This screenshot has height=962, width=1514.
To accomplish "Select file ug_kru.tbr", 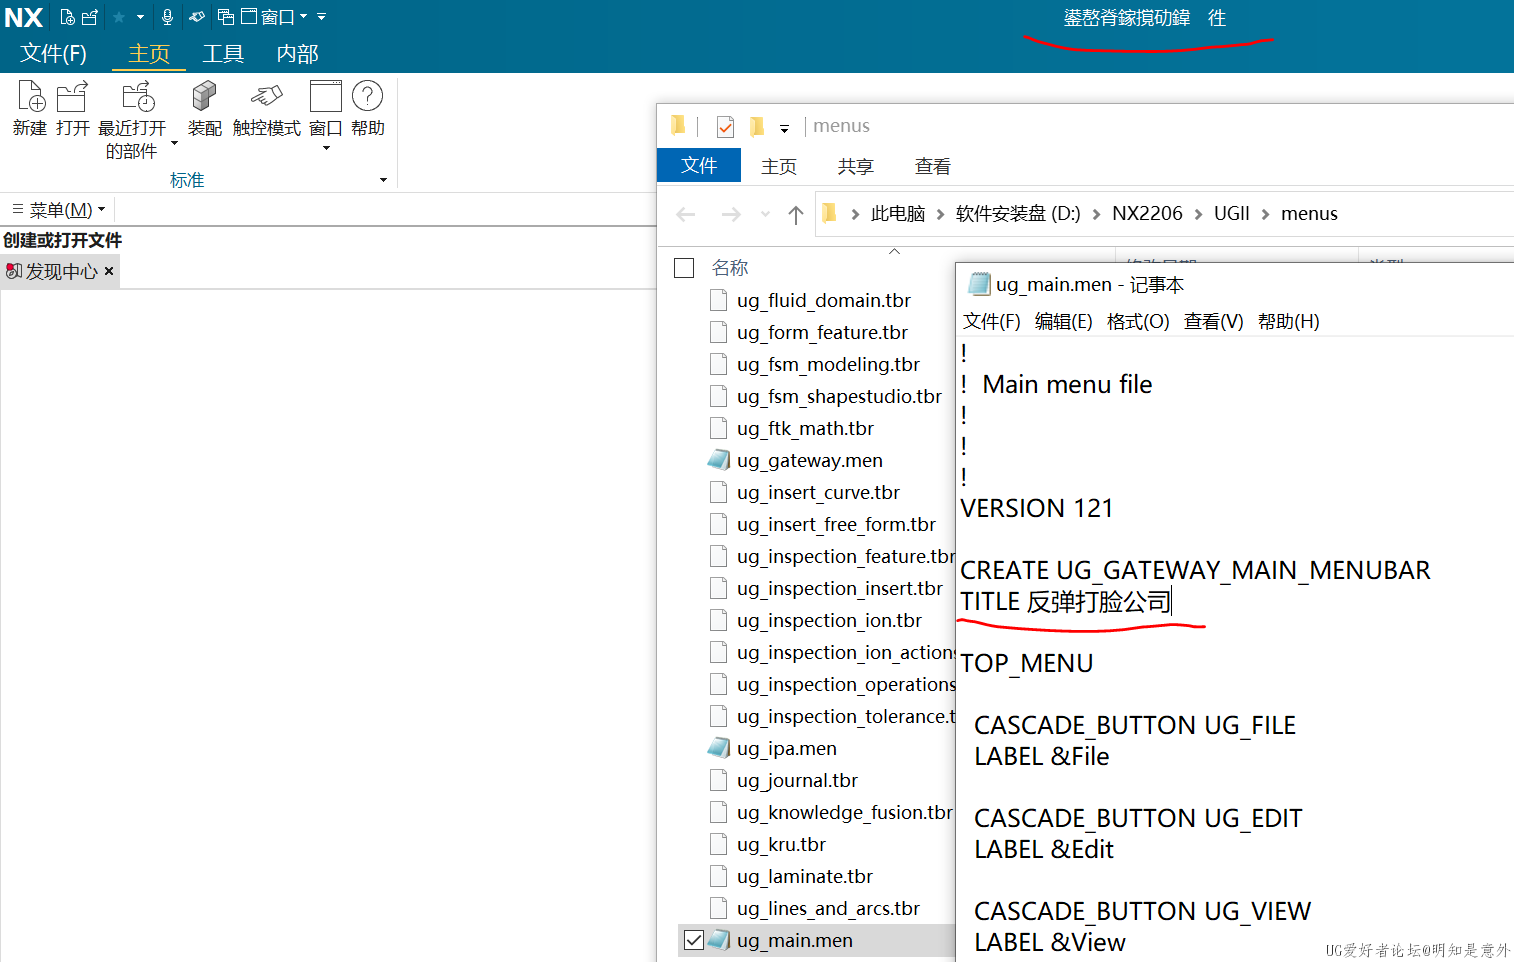I will (x=781, y=844).
